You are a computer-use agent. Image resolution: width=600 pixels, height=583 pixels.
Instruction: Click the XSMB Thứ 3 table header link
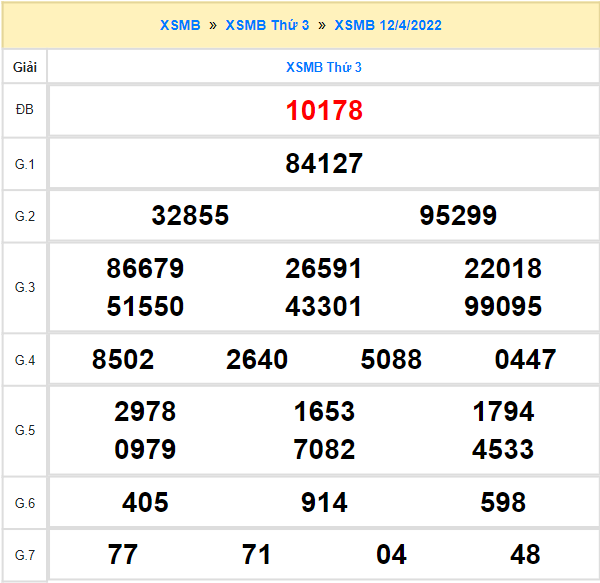click(324, 67)
